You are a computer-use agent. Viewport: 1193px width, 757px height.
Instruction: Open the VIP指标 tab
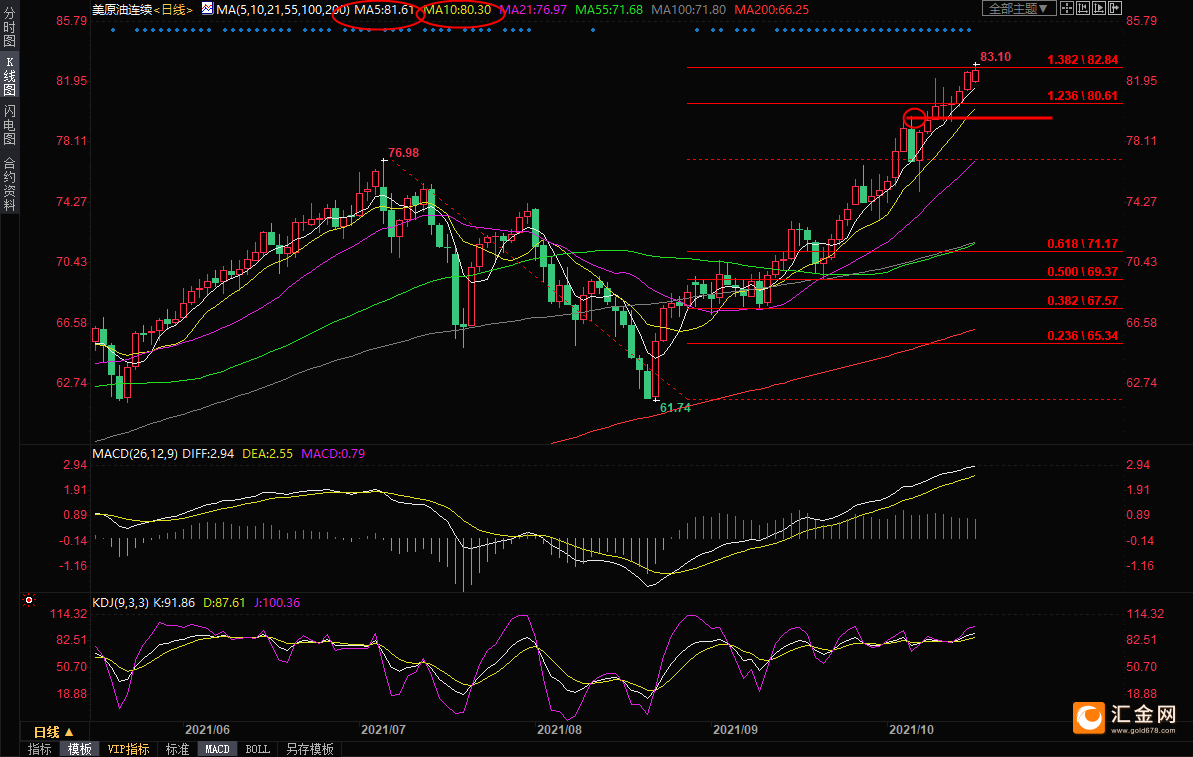(x=129, y=749)
